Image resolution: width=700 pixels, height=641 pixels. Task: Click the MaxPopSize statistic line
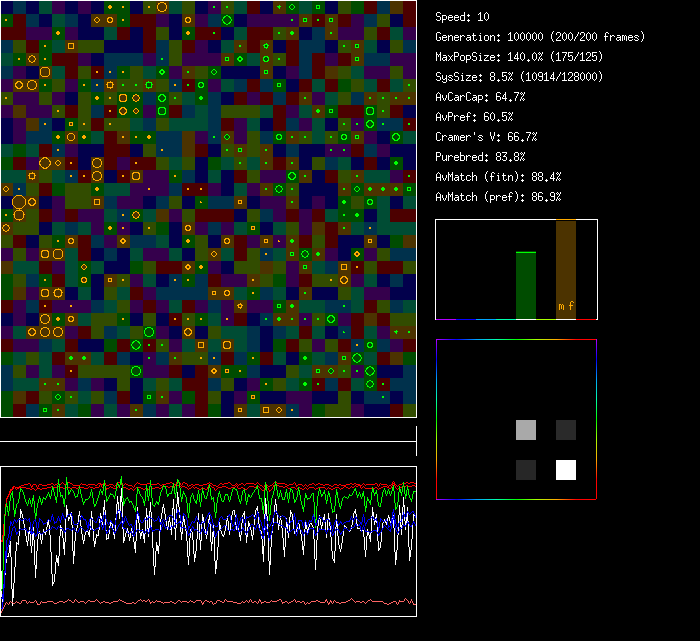(526, 57)
